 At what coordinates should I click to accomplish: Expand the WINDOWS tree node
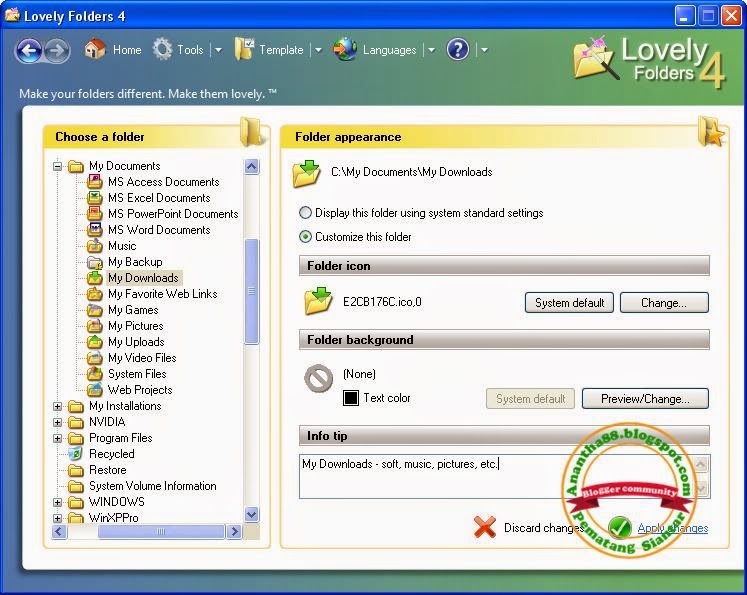(x=58, y=502)
